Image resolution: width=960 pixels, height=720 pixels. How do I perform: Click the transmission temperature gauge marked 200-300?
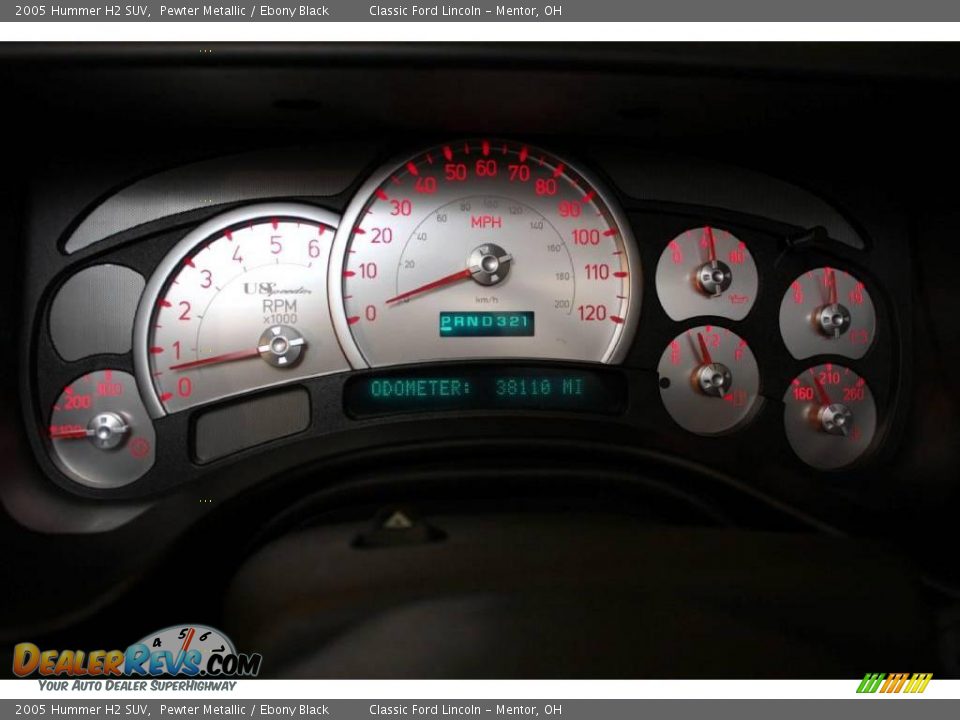[102, 428]
